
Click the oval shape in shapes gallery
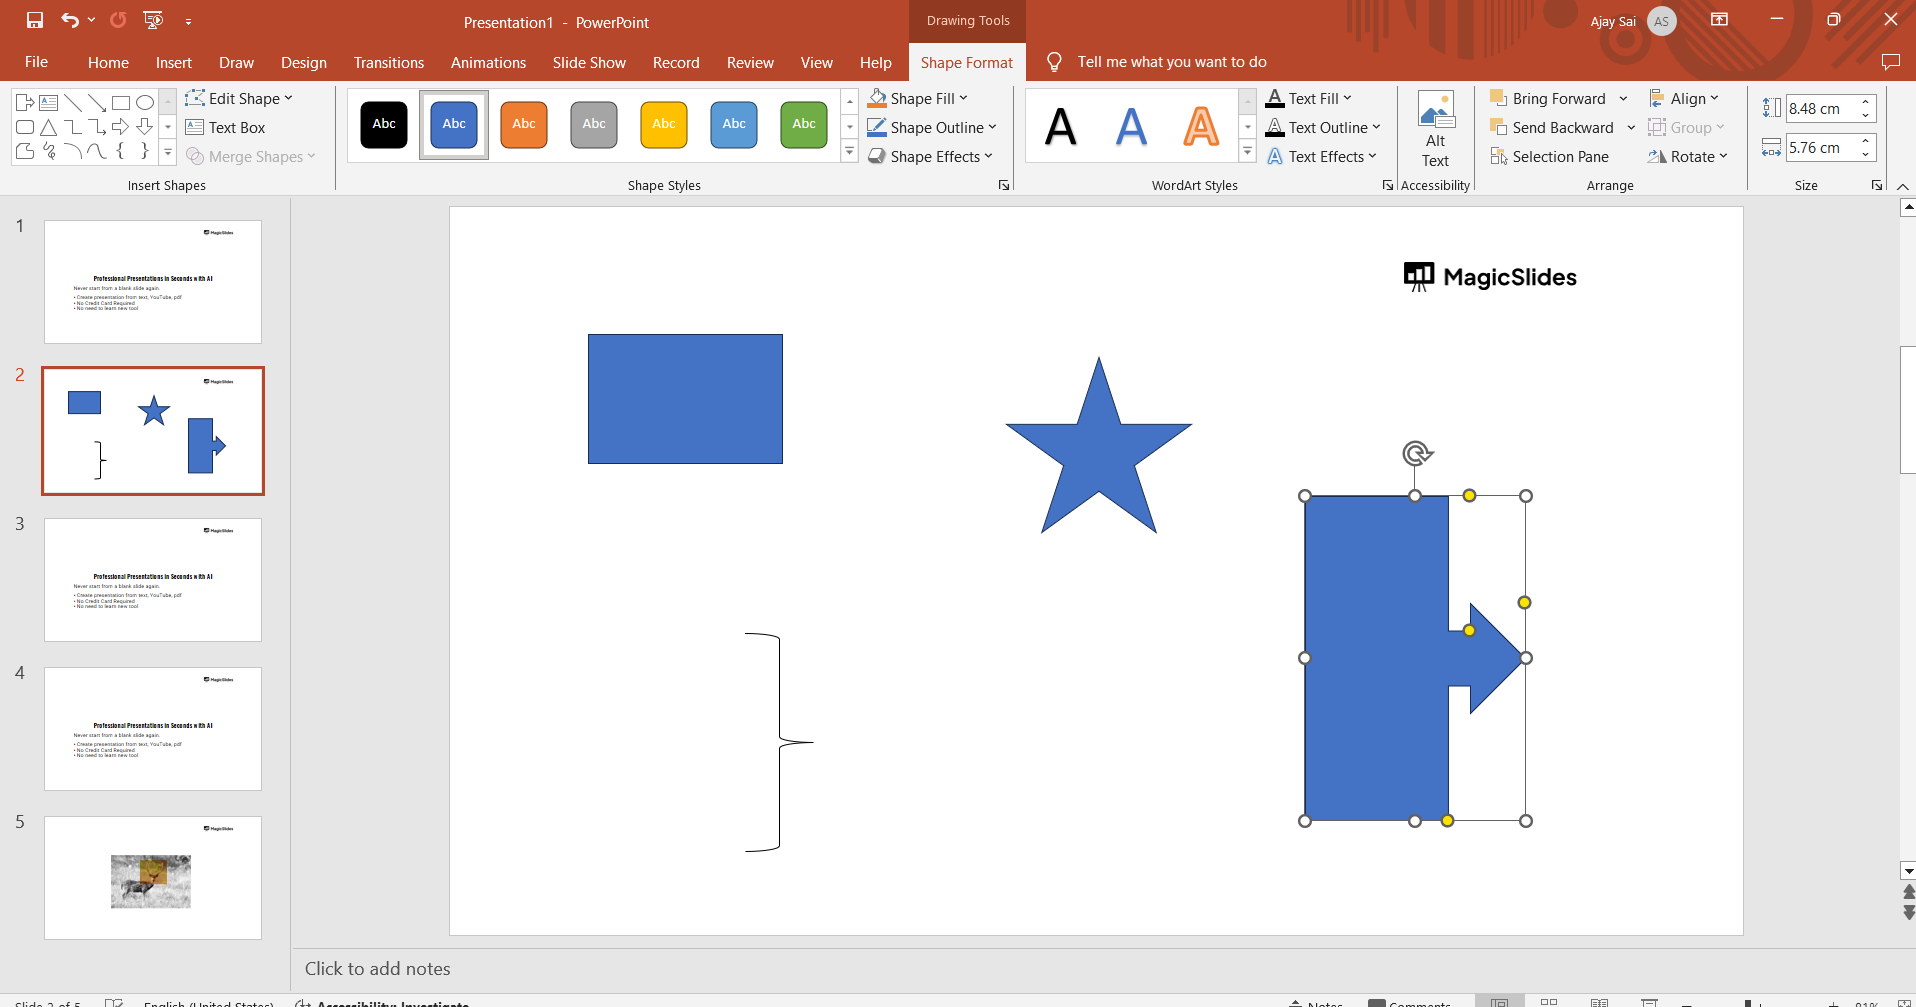click(145, 102)
